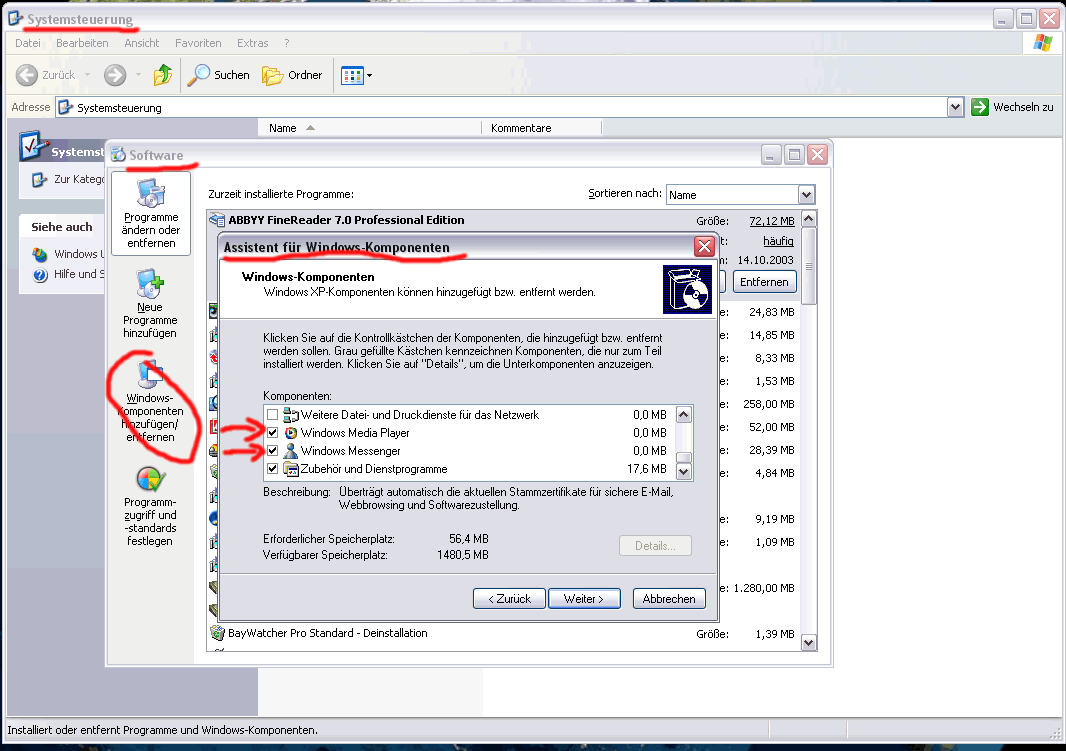Click scroll down arrow in Komponenten list
The width and height of the screenshot is (1066, 751).
(684, 470)
